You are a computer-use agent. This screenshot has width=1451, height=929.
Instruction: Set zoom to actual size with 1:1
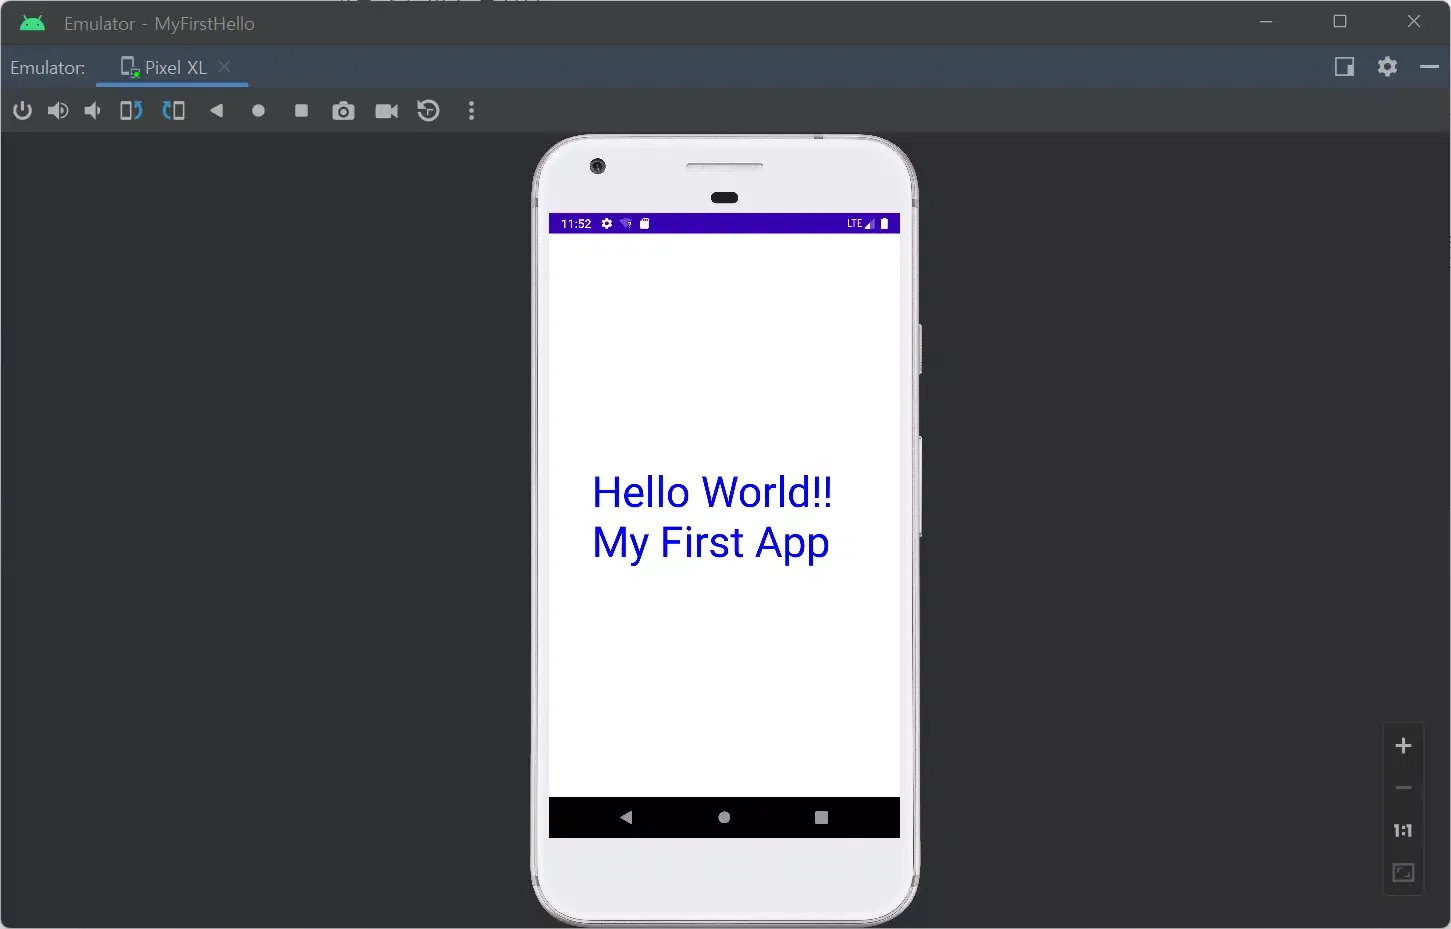(x=1401, y=830)
